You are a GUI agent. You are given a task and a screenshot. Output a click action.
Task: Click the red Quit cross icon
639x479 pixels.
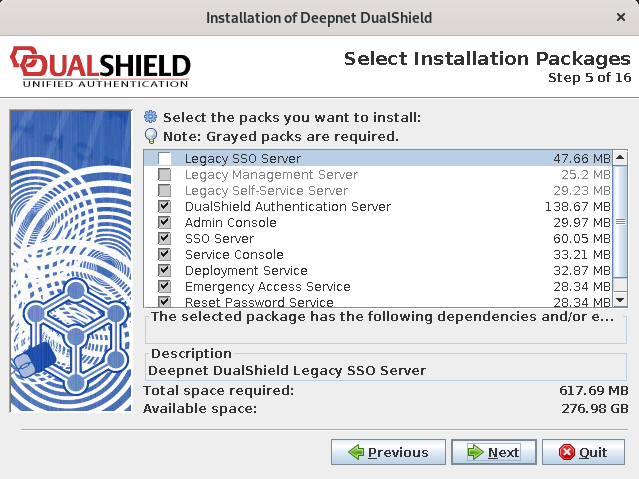(x=567, y=452)
